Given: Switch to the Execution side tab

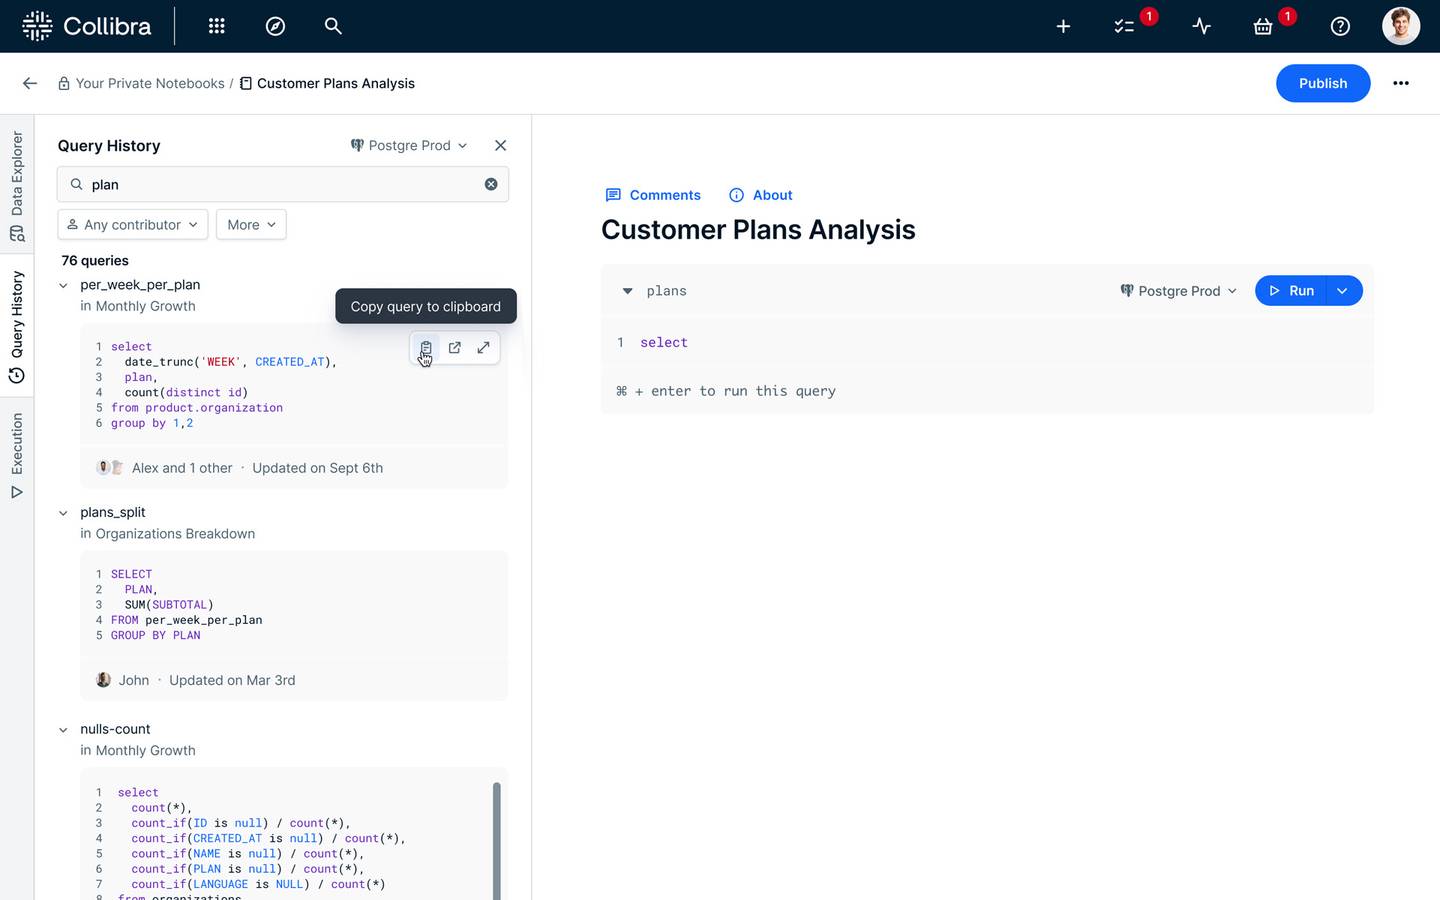Looking at the screenshot, I should pos(17,455).
